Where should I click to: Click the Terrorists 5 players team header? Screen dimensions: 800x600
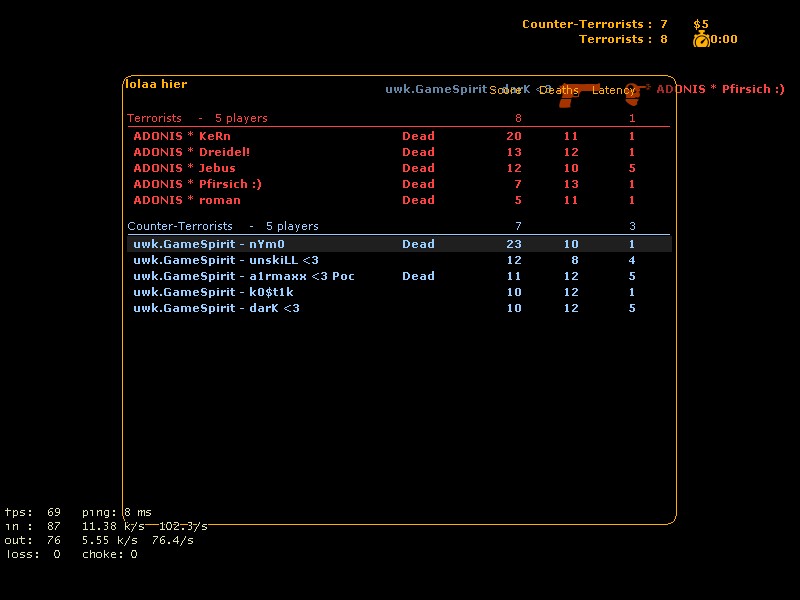click(x=197, y=118)
